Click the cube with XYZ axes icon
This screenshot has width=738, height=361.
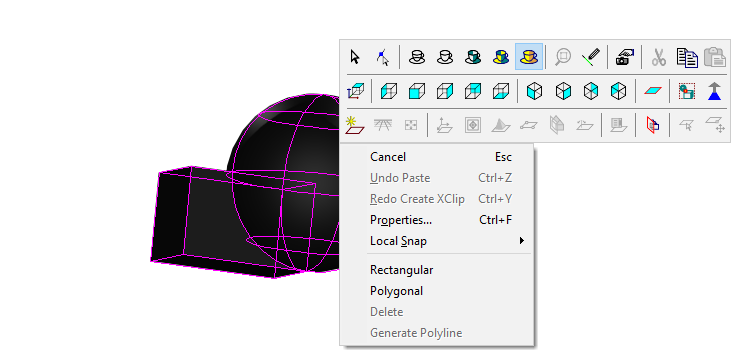click(355, 91)
